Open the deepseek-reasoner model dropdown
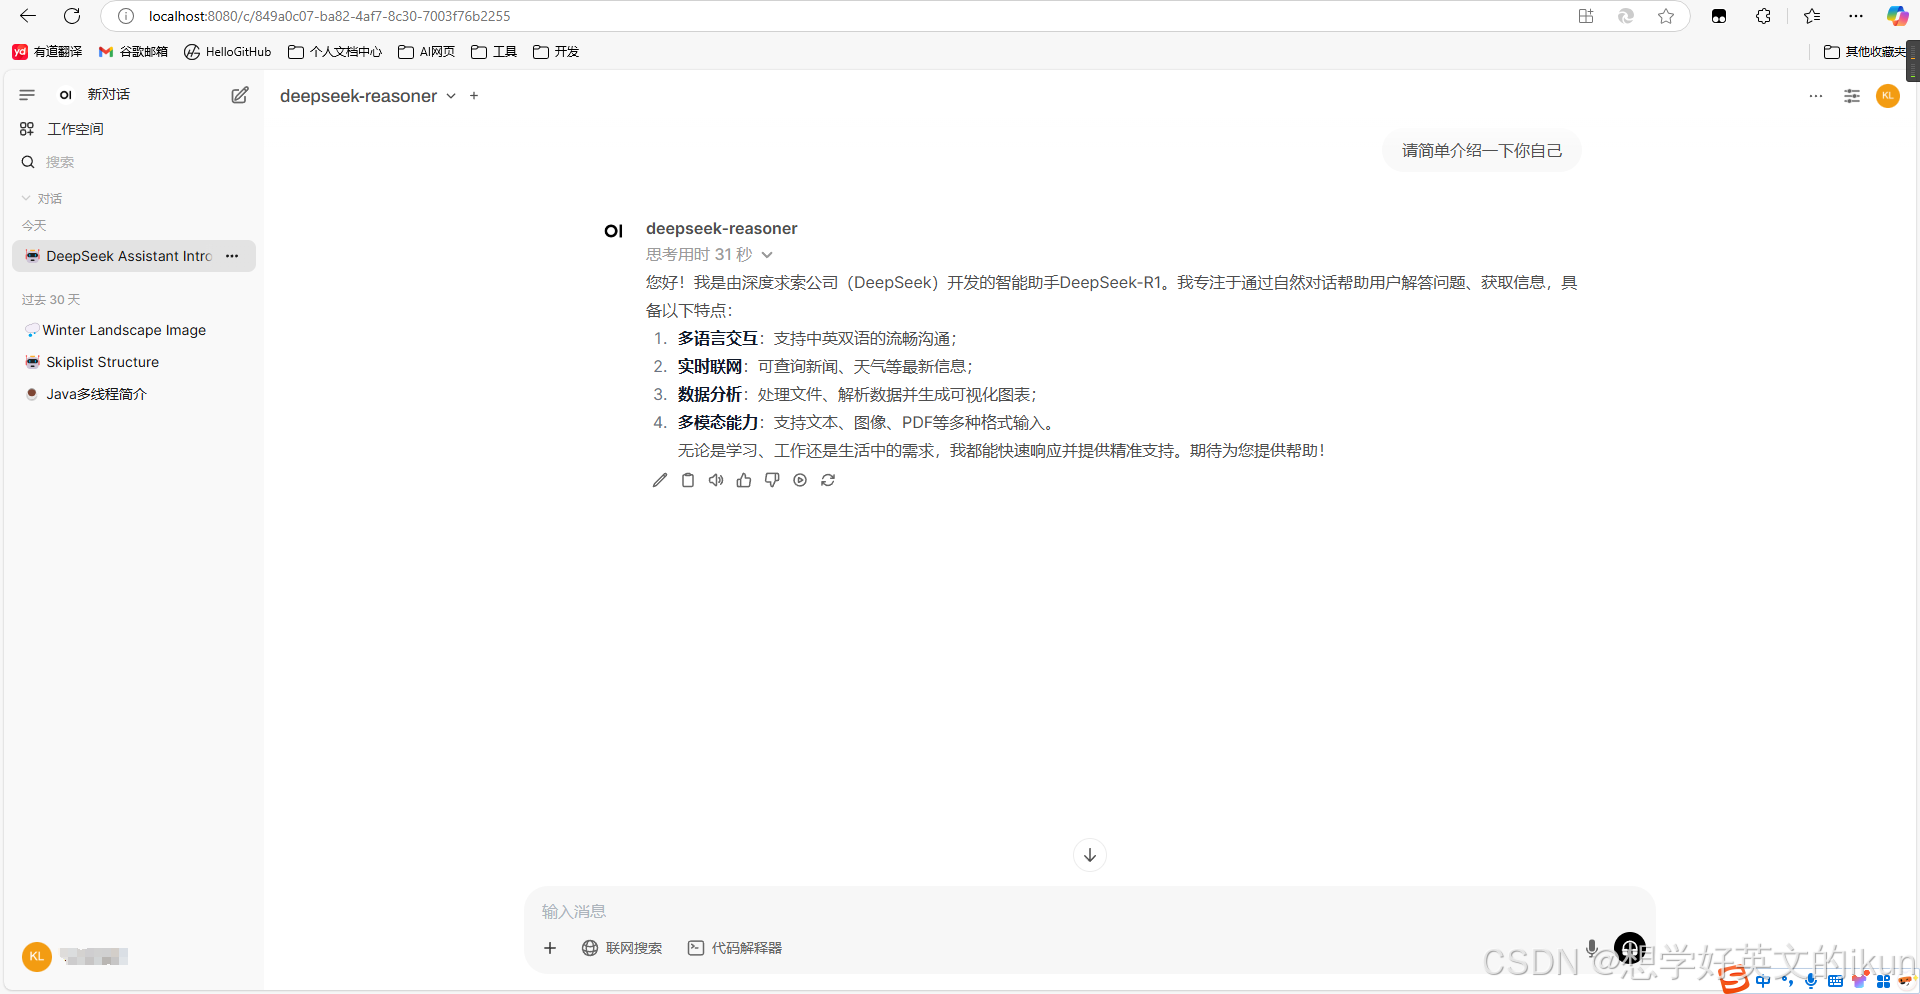Viewport: 1920px width, 994px height. [368, 96]
